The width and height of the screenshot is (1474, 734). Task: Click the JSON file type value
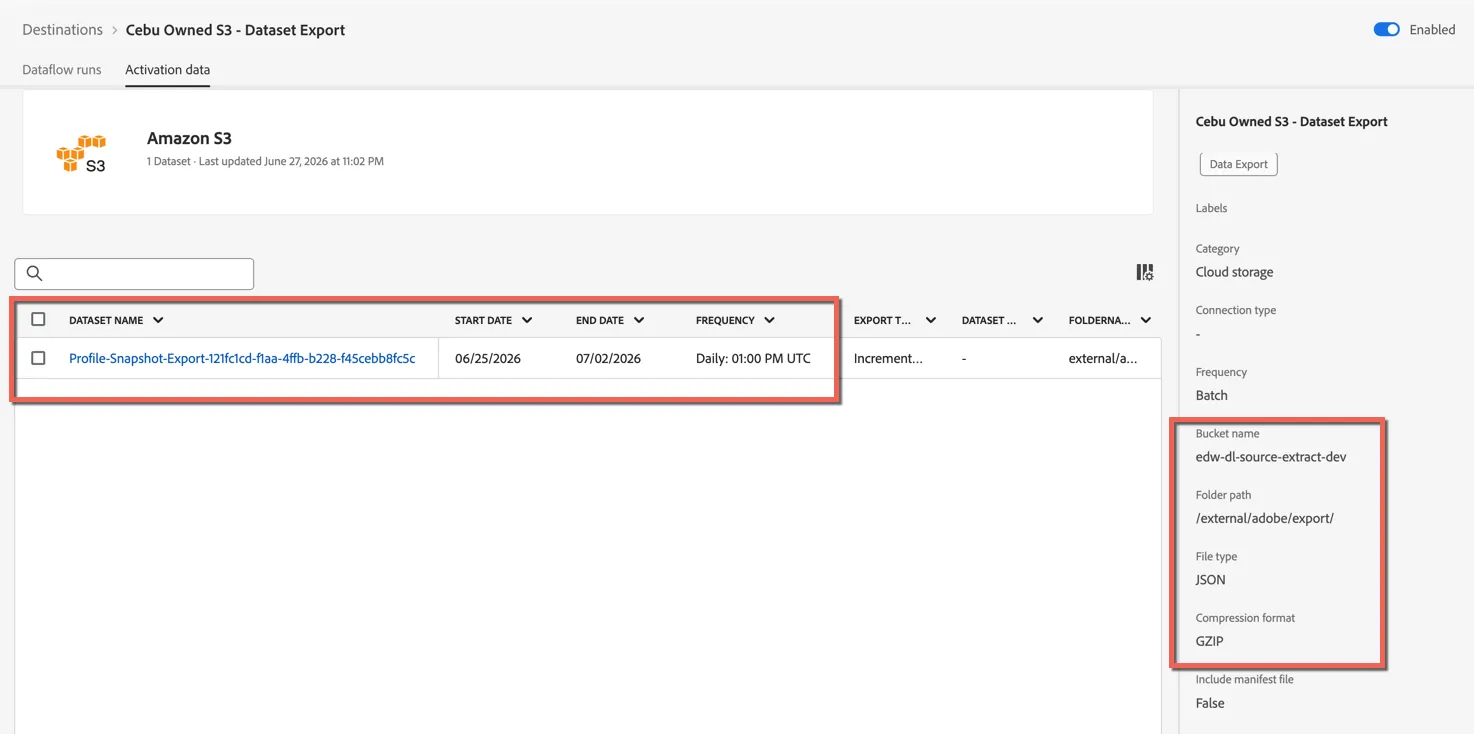click(1210, 580)
